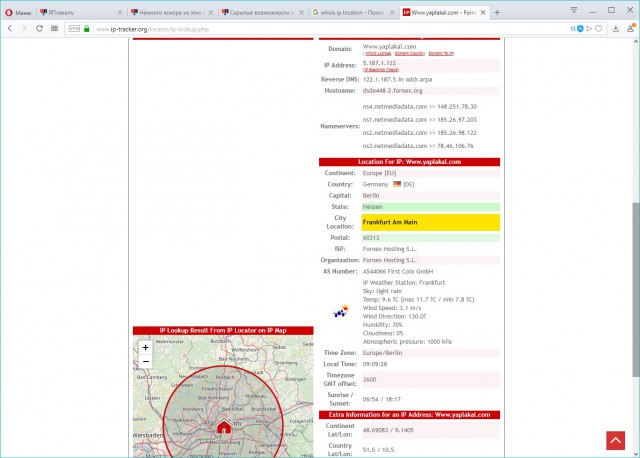The width and height of the screenshot is (640, 458).
Task: Open the Opera Меню button
Action: [x=18, y=13]
